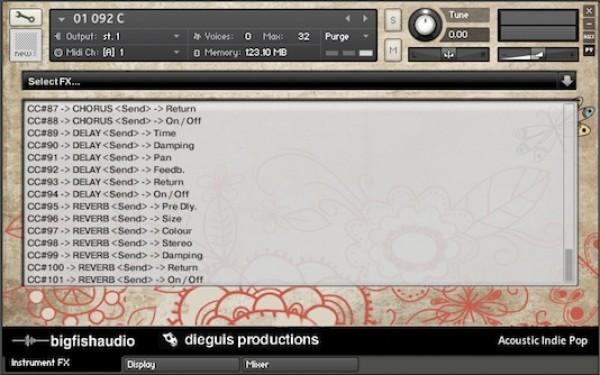Open the Output st. 1 dropdown
This screenshot has width=600, height=375.
[x=176, y=36]
